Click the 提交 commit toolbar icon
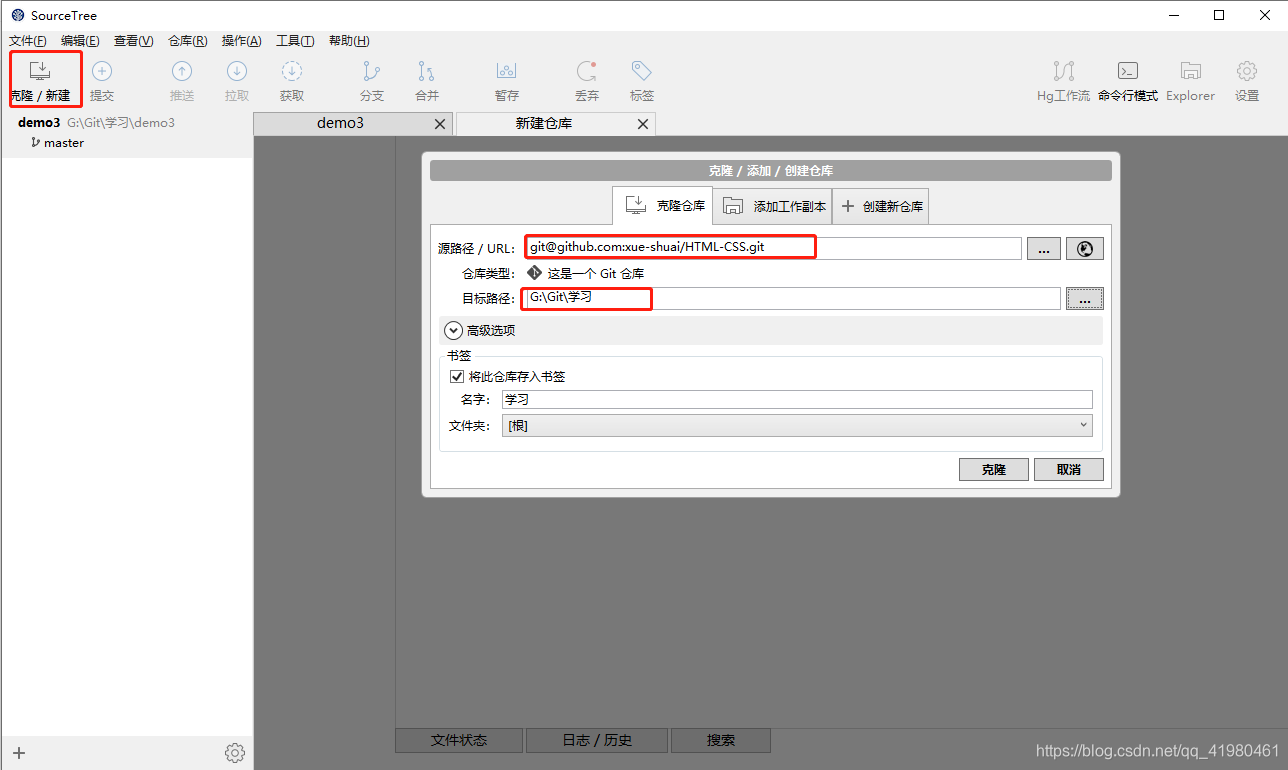 [x=102, y=71]
